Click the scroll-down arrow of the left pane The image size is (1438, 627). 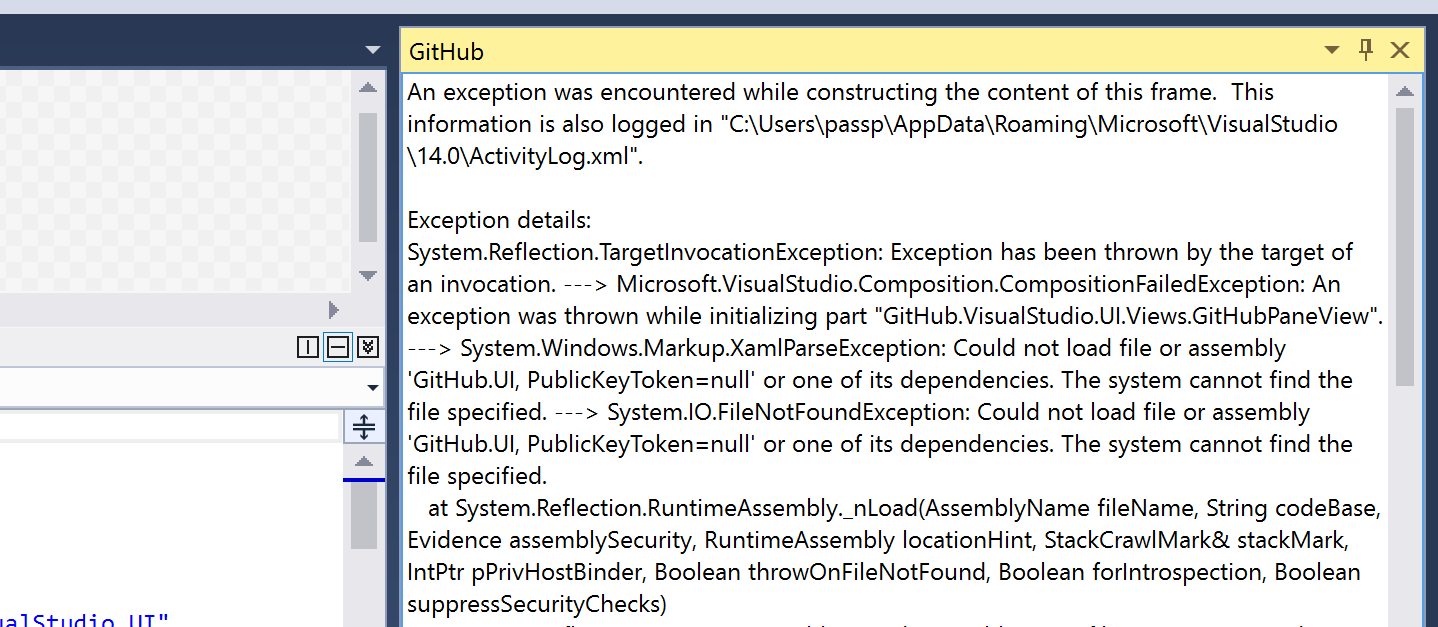[x=368, y=277]
